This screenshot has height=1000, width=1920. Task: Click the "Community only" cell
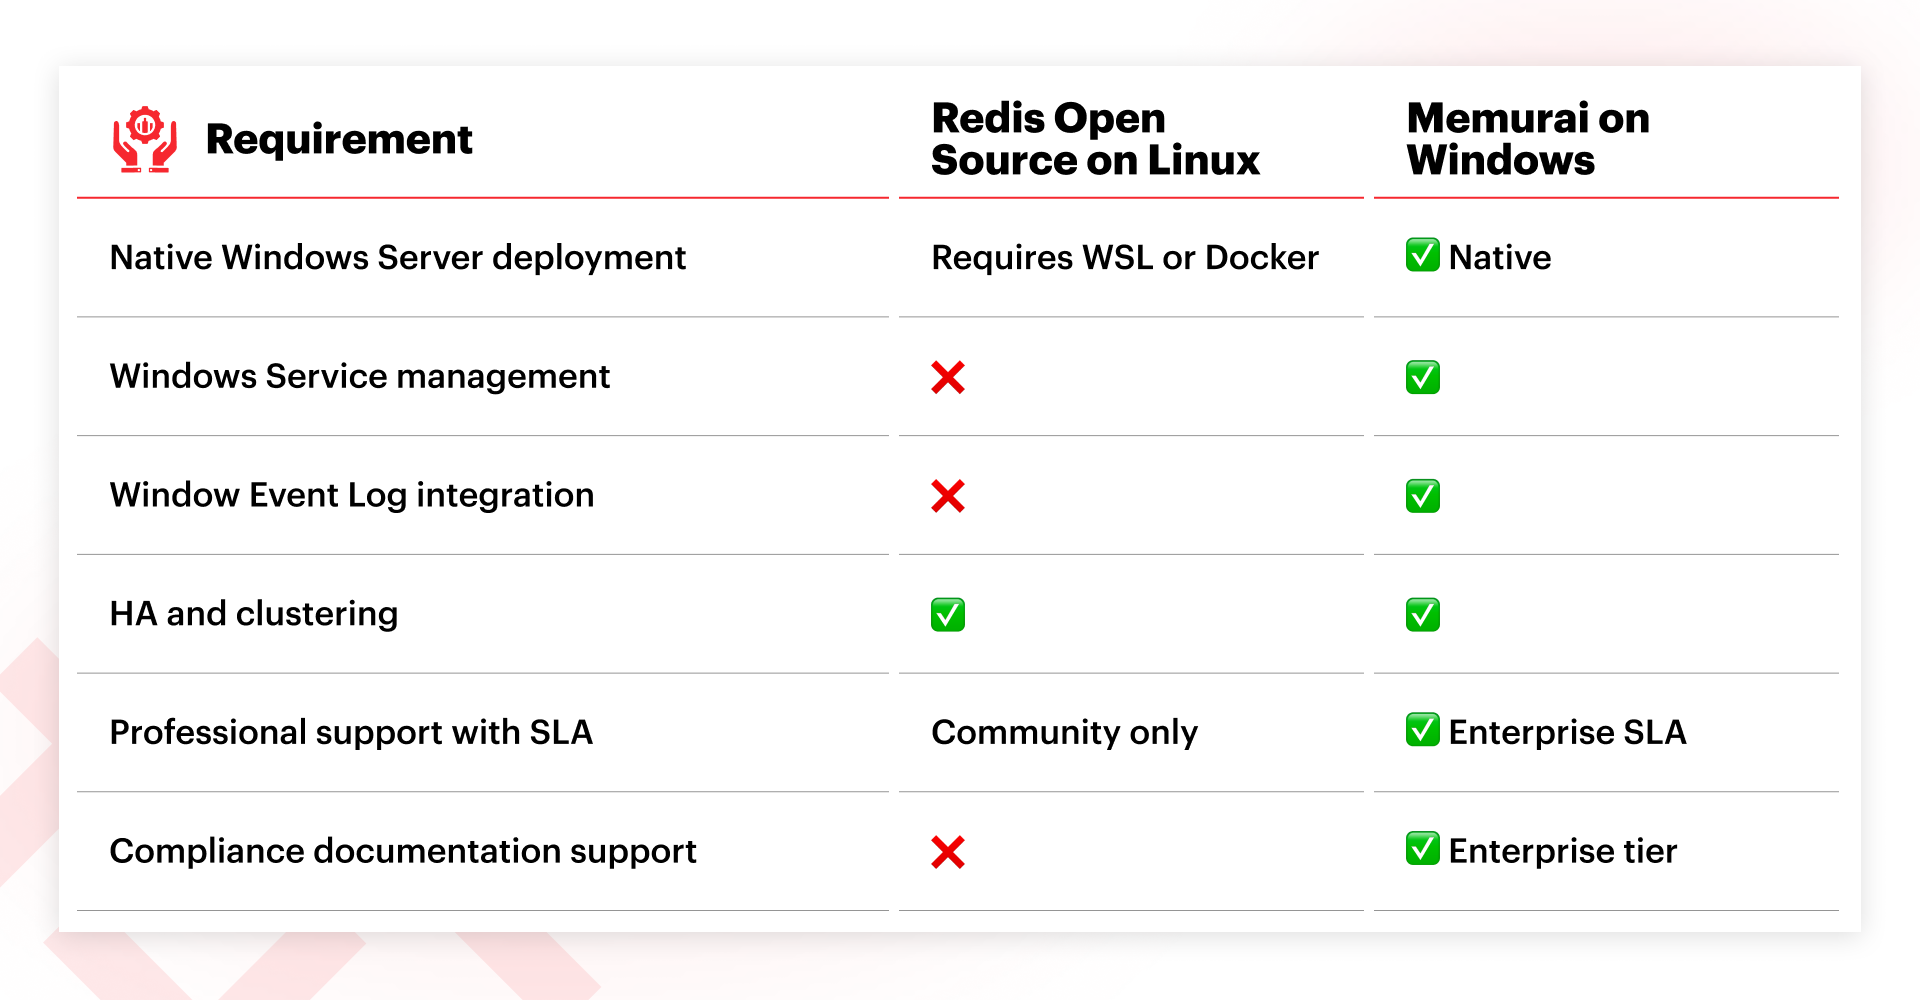tap(1064, 733)
